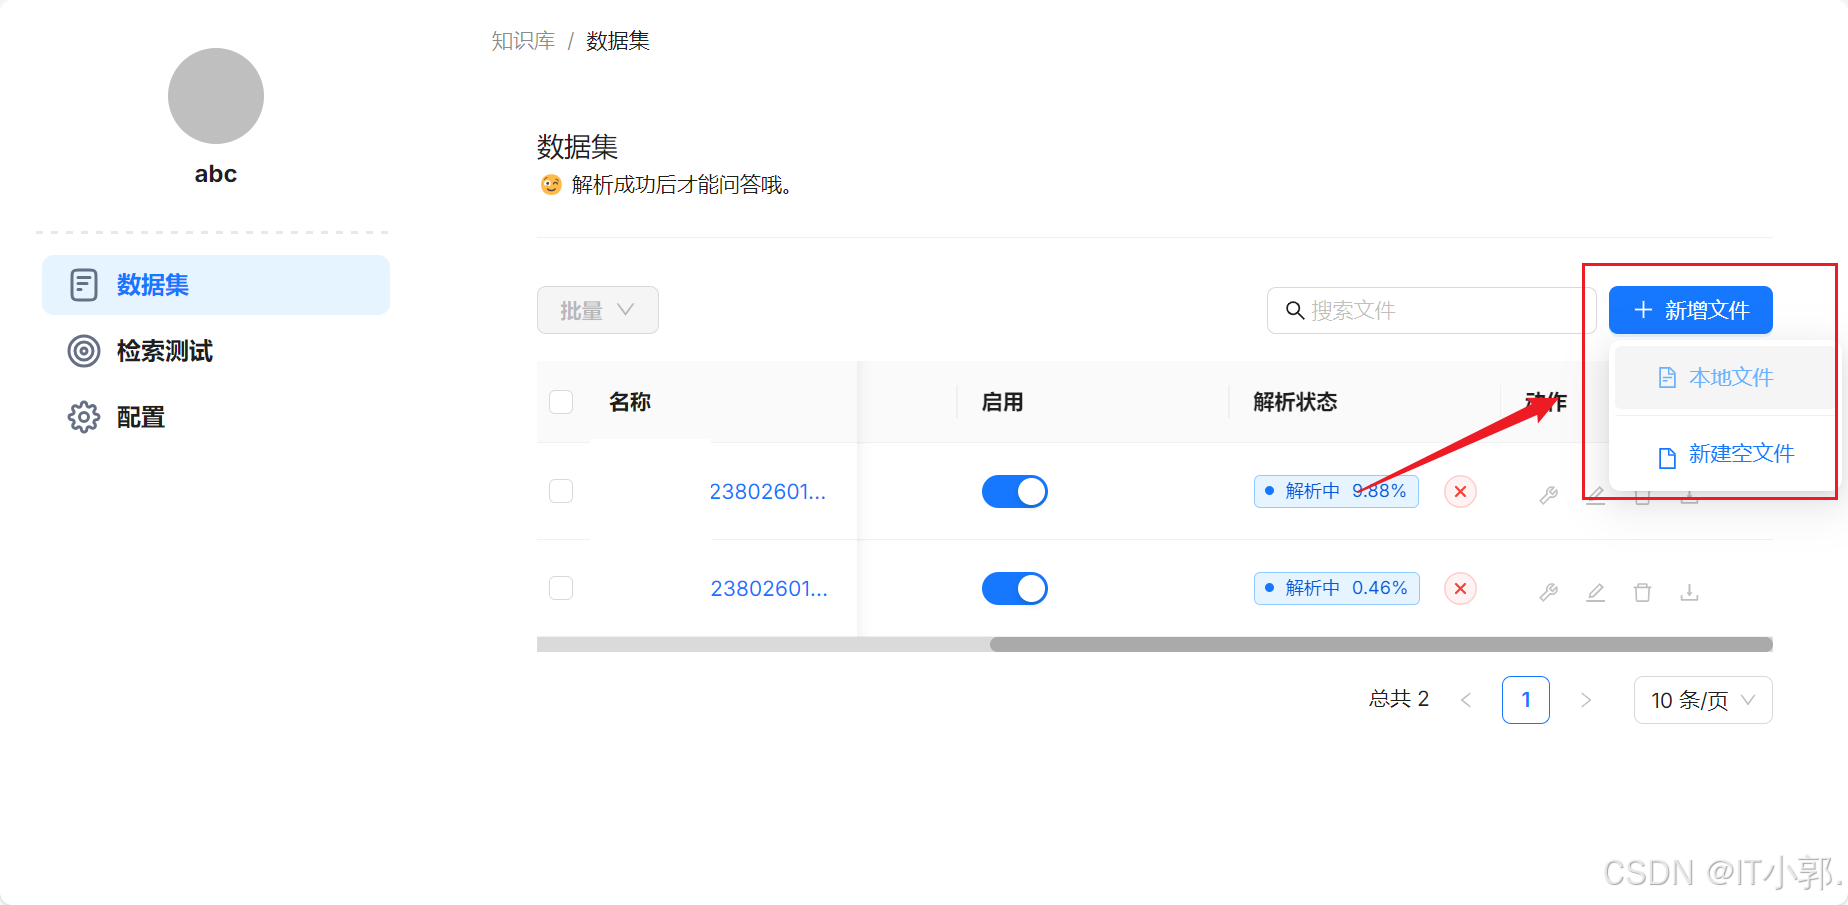Expand the 新增文件 button menu
The width and height of the screenshot is (1848, 905).
click(1690, 310)
